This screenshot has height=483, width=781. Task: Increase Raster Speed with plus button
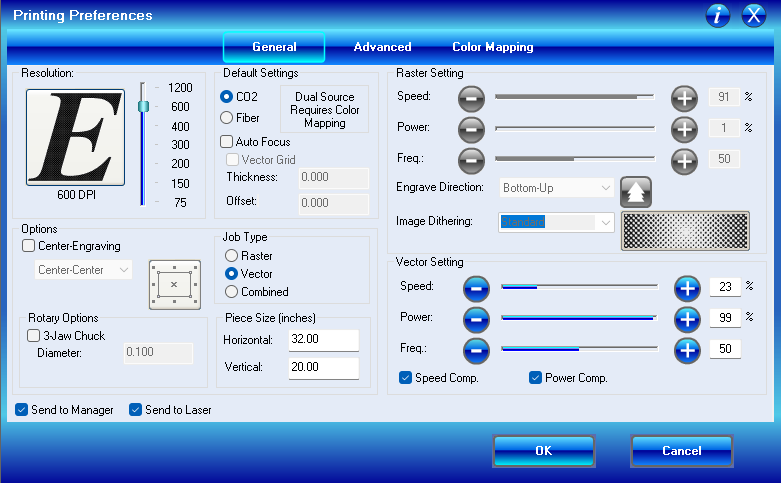pos(684,99)
